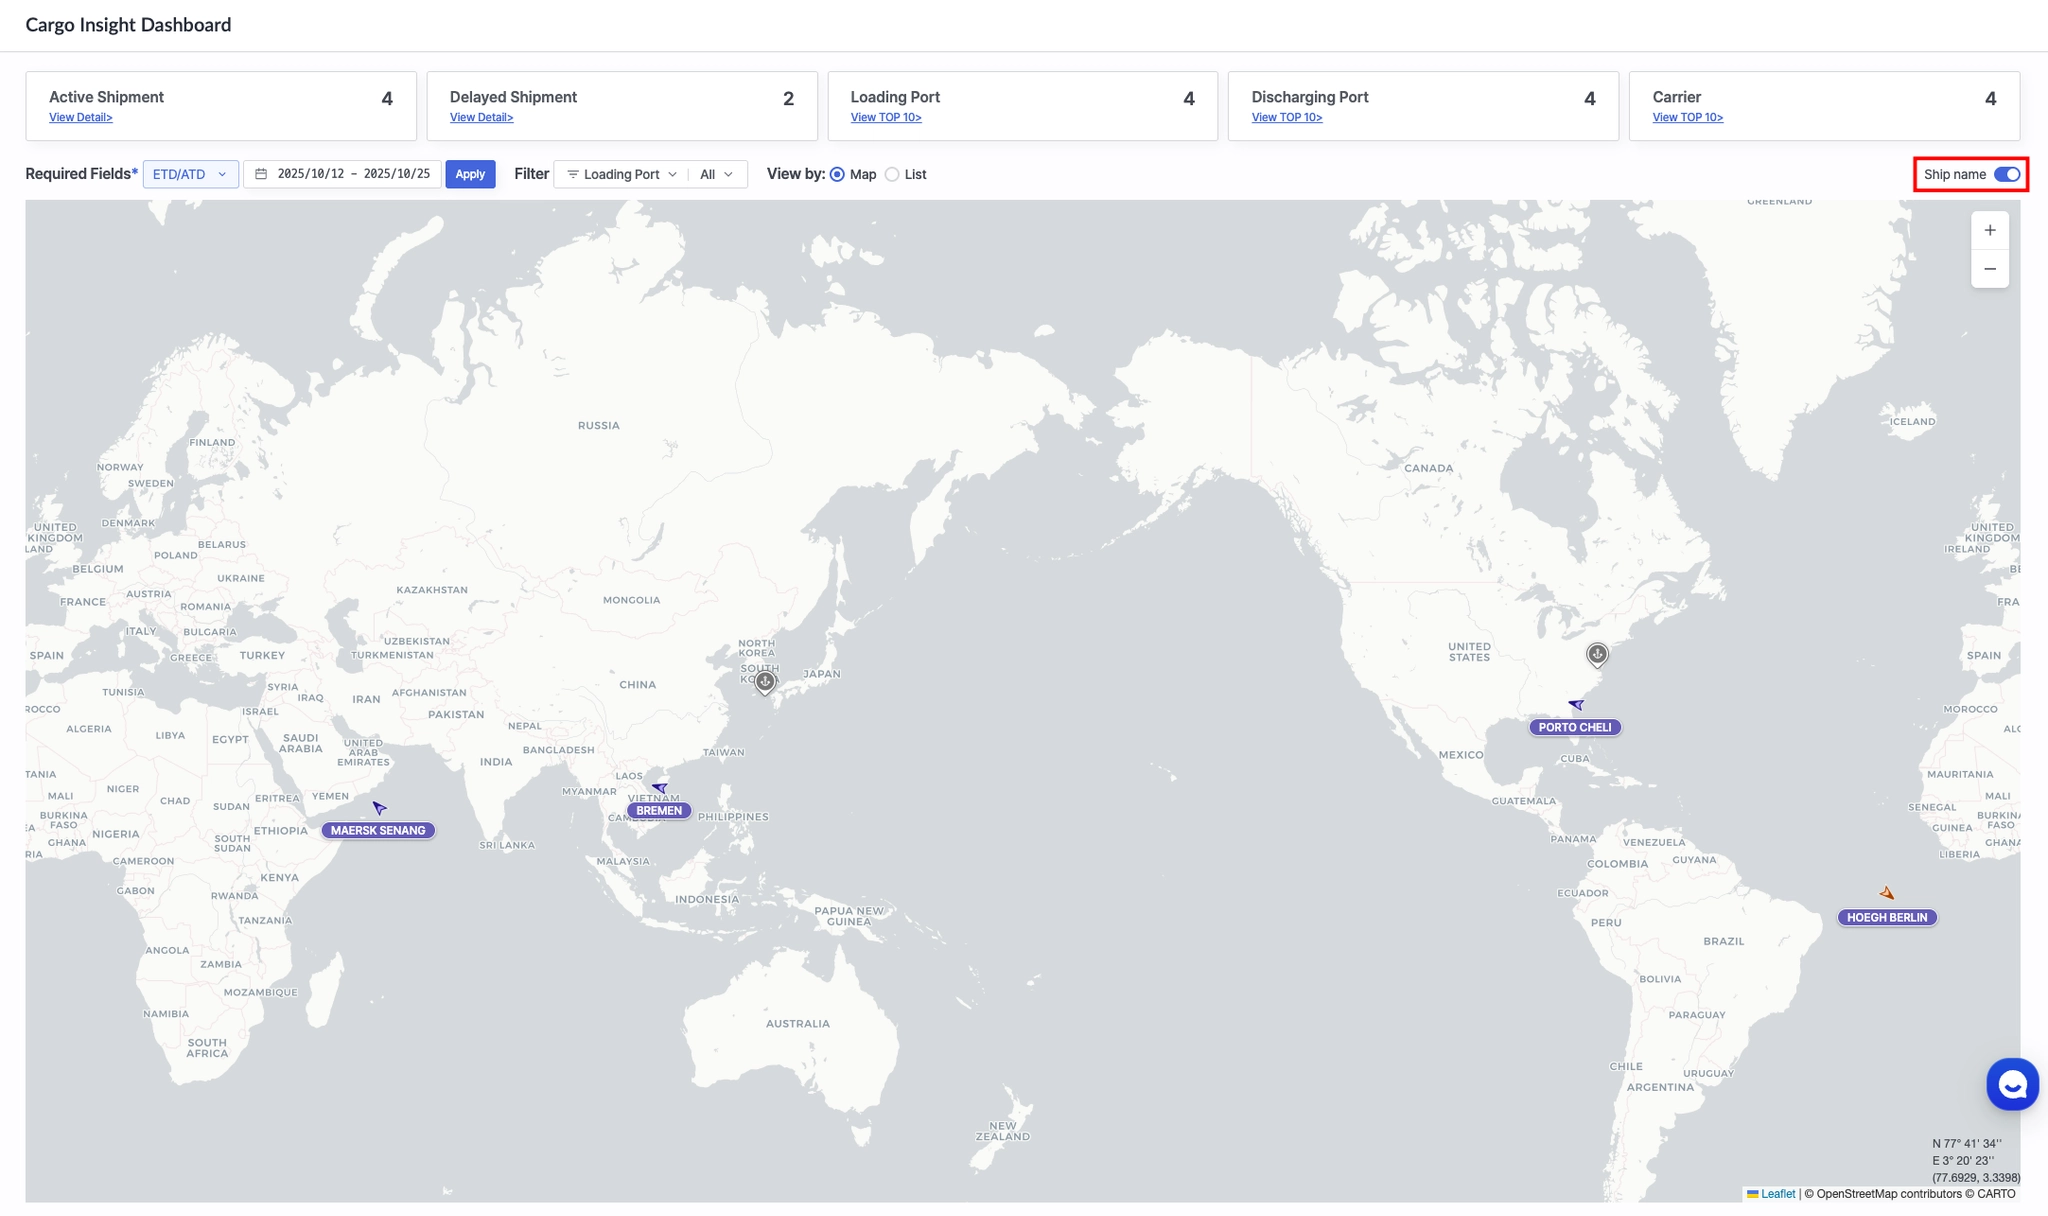The height and width of the screenshot is (1216, 2048).
Task: Zoom in the map with plus button
Action: point(1989,231)
